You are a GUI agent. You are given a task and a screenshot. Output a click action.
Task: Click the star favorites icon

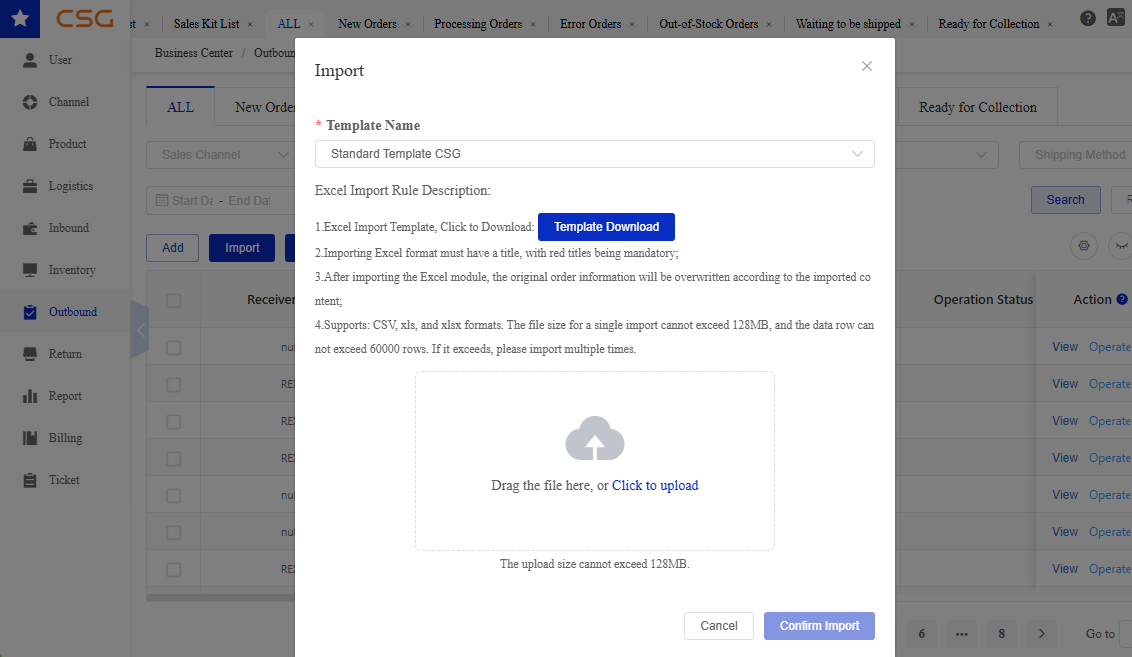click(19, 19)
